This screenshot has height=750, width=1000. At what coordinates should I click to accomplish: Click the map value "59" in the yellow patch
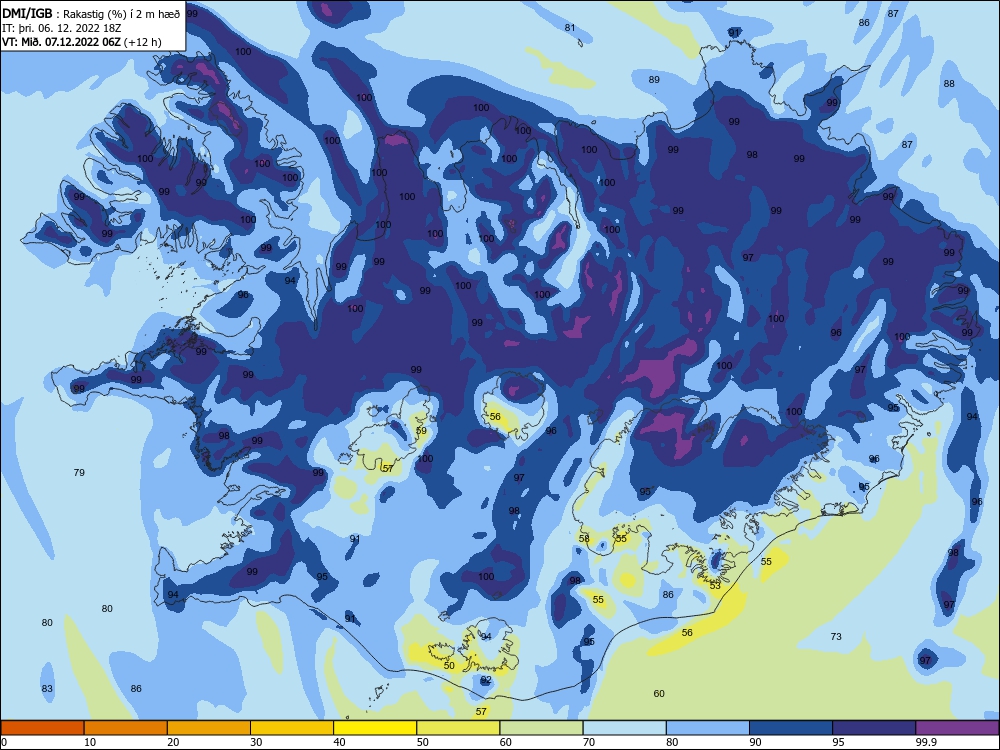[x=421, y=430]
